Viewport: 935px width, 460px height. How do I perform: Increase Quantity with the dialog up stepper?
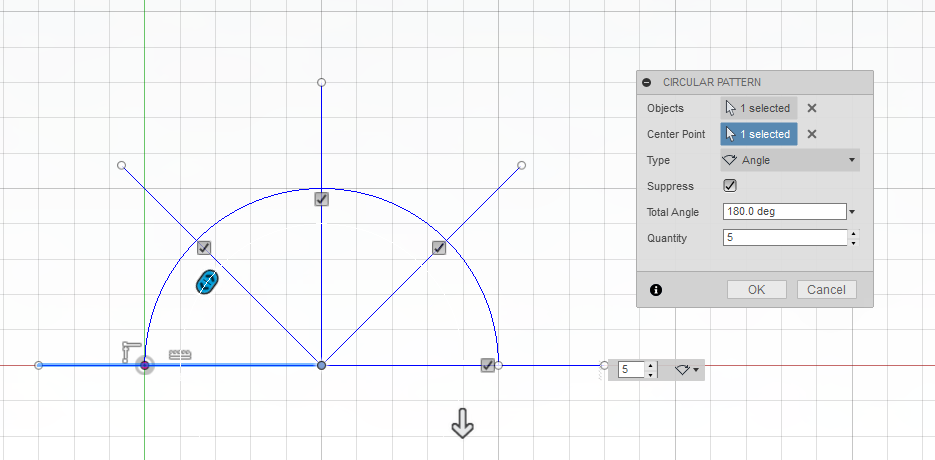coord(853,234)
